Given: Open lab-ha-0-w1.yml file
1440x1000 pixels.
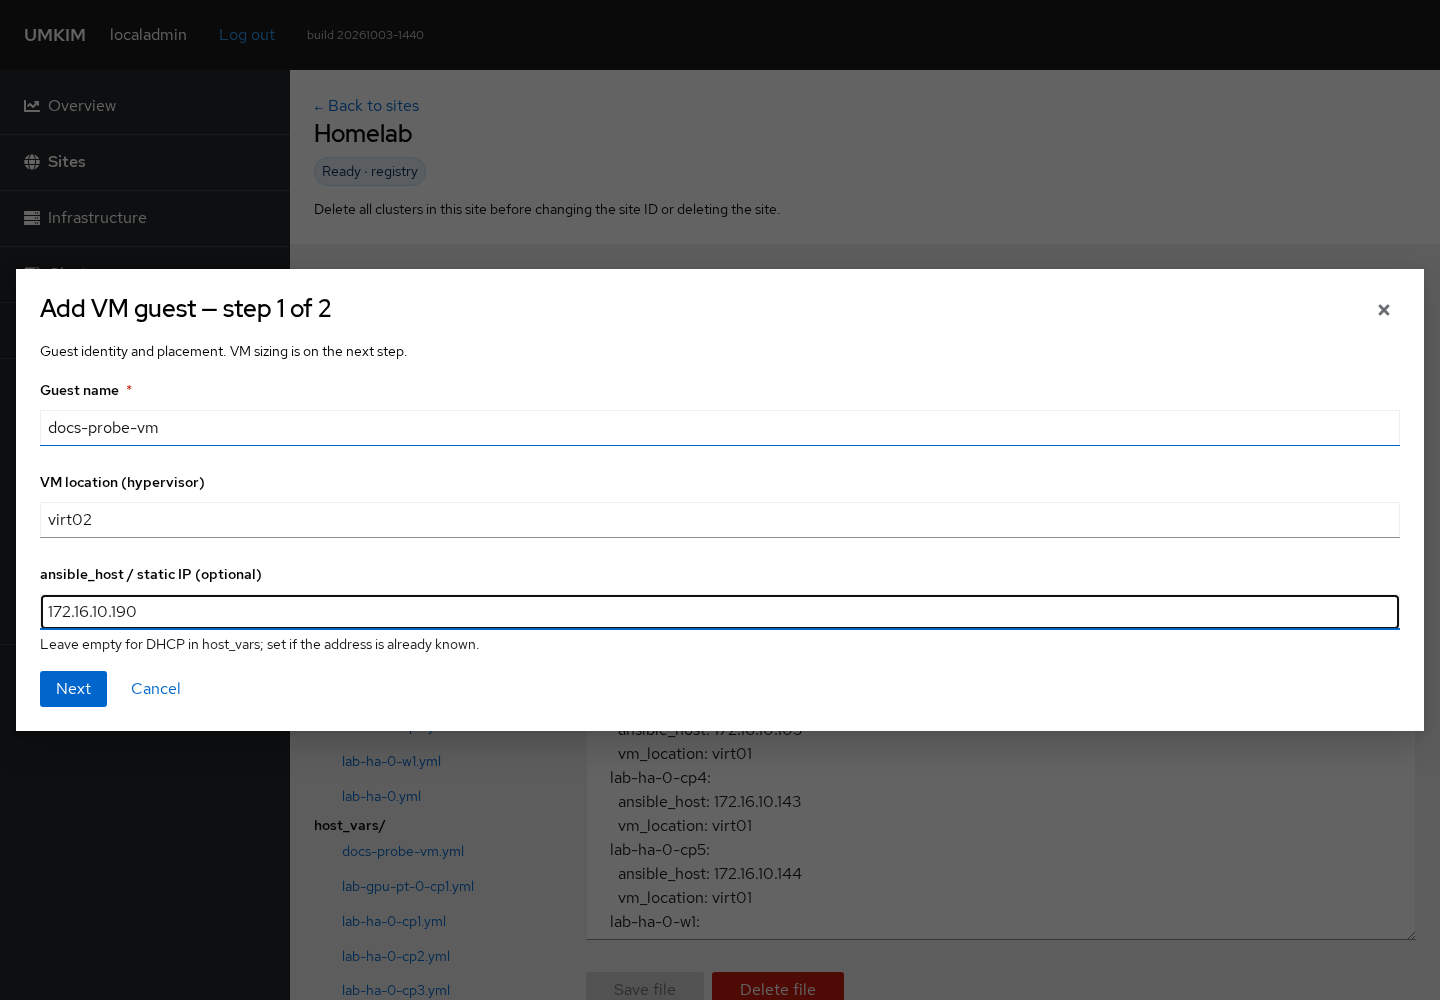Looking at the screenshot, I should (391, 762).
